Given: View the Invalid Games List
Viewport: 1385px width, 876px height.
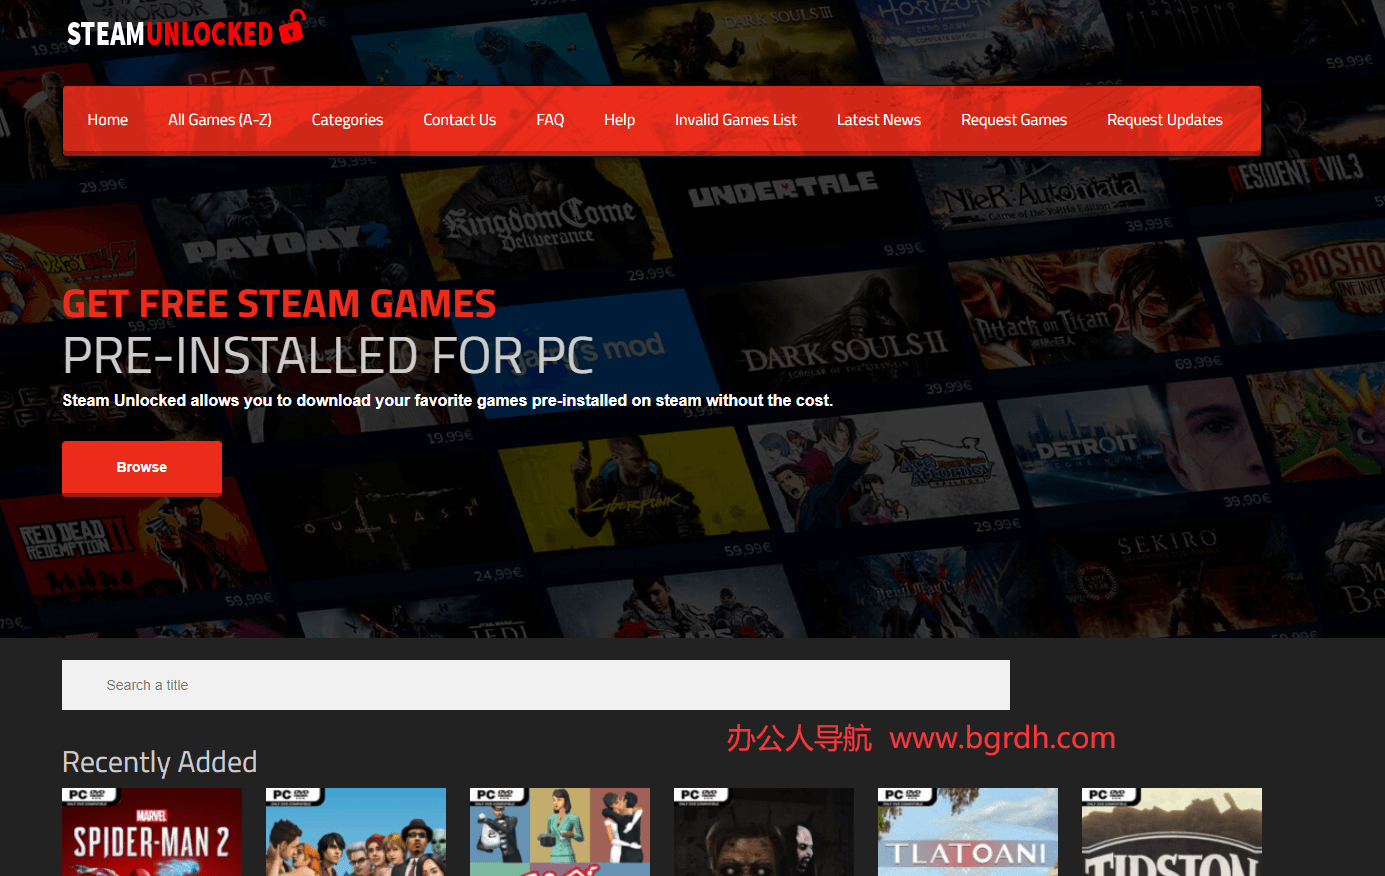Looking at the screenshot, I should [x=735, y=119].
